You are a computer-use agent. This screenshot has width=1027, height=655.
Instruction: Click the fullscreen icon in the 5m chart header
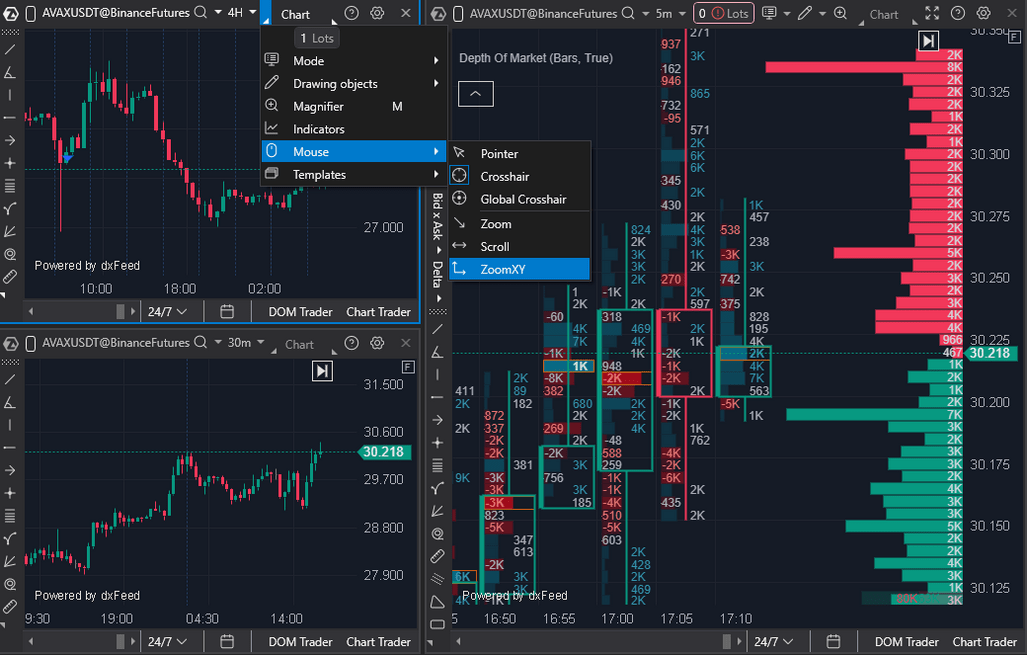[932, 13]
